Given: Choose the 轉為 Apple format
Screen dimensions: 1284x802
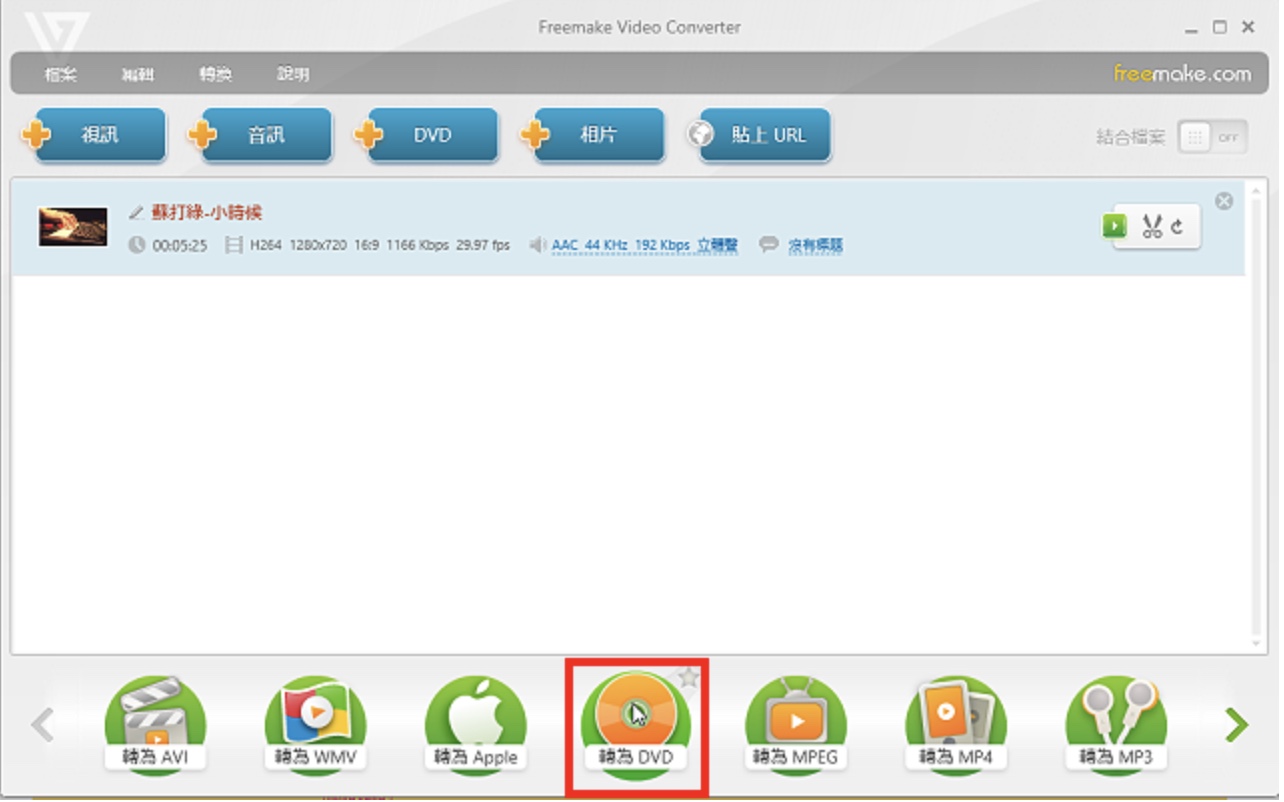Looking at the screenshot, I should 475,726.
